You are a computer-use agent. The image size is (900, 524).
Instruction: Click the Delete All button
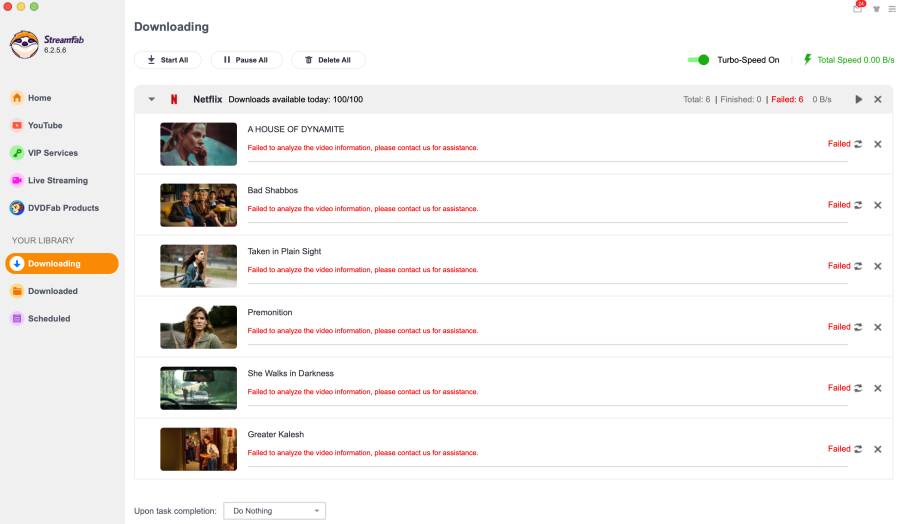point(328,60)
